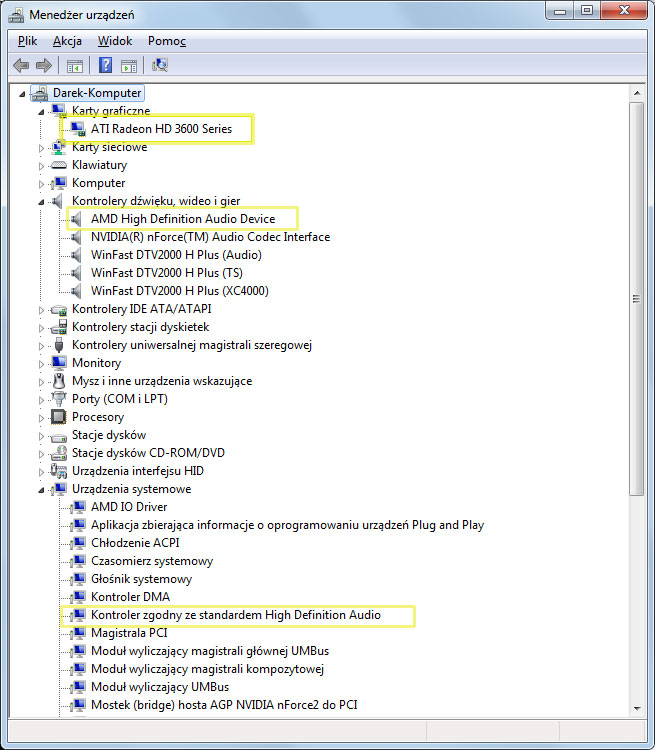
Task: Collapse Kontrolery dźwięku, wideo i gier
Action: tap(41, 202)
